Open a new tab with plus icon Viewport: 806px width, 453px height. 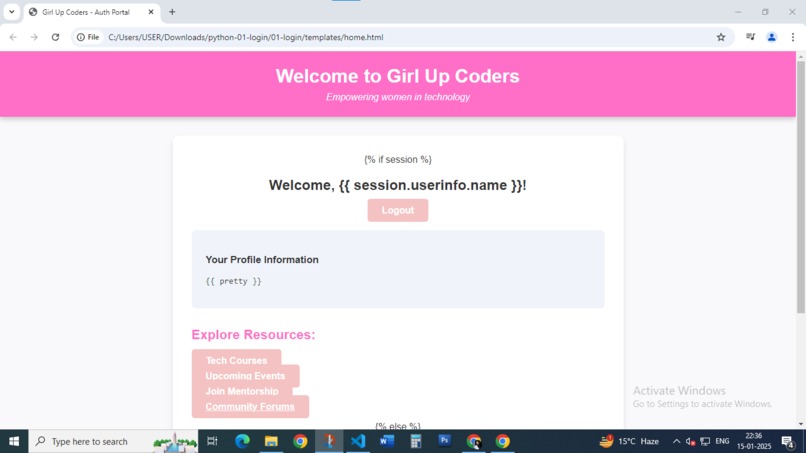pos(172,12)
